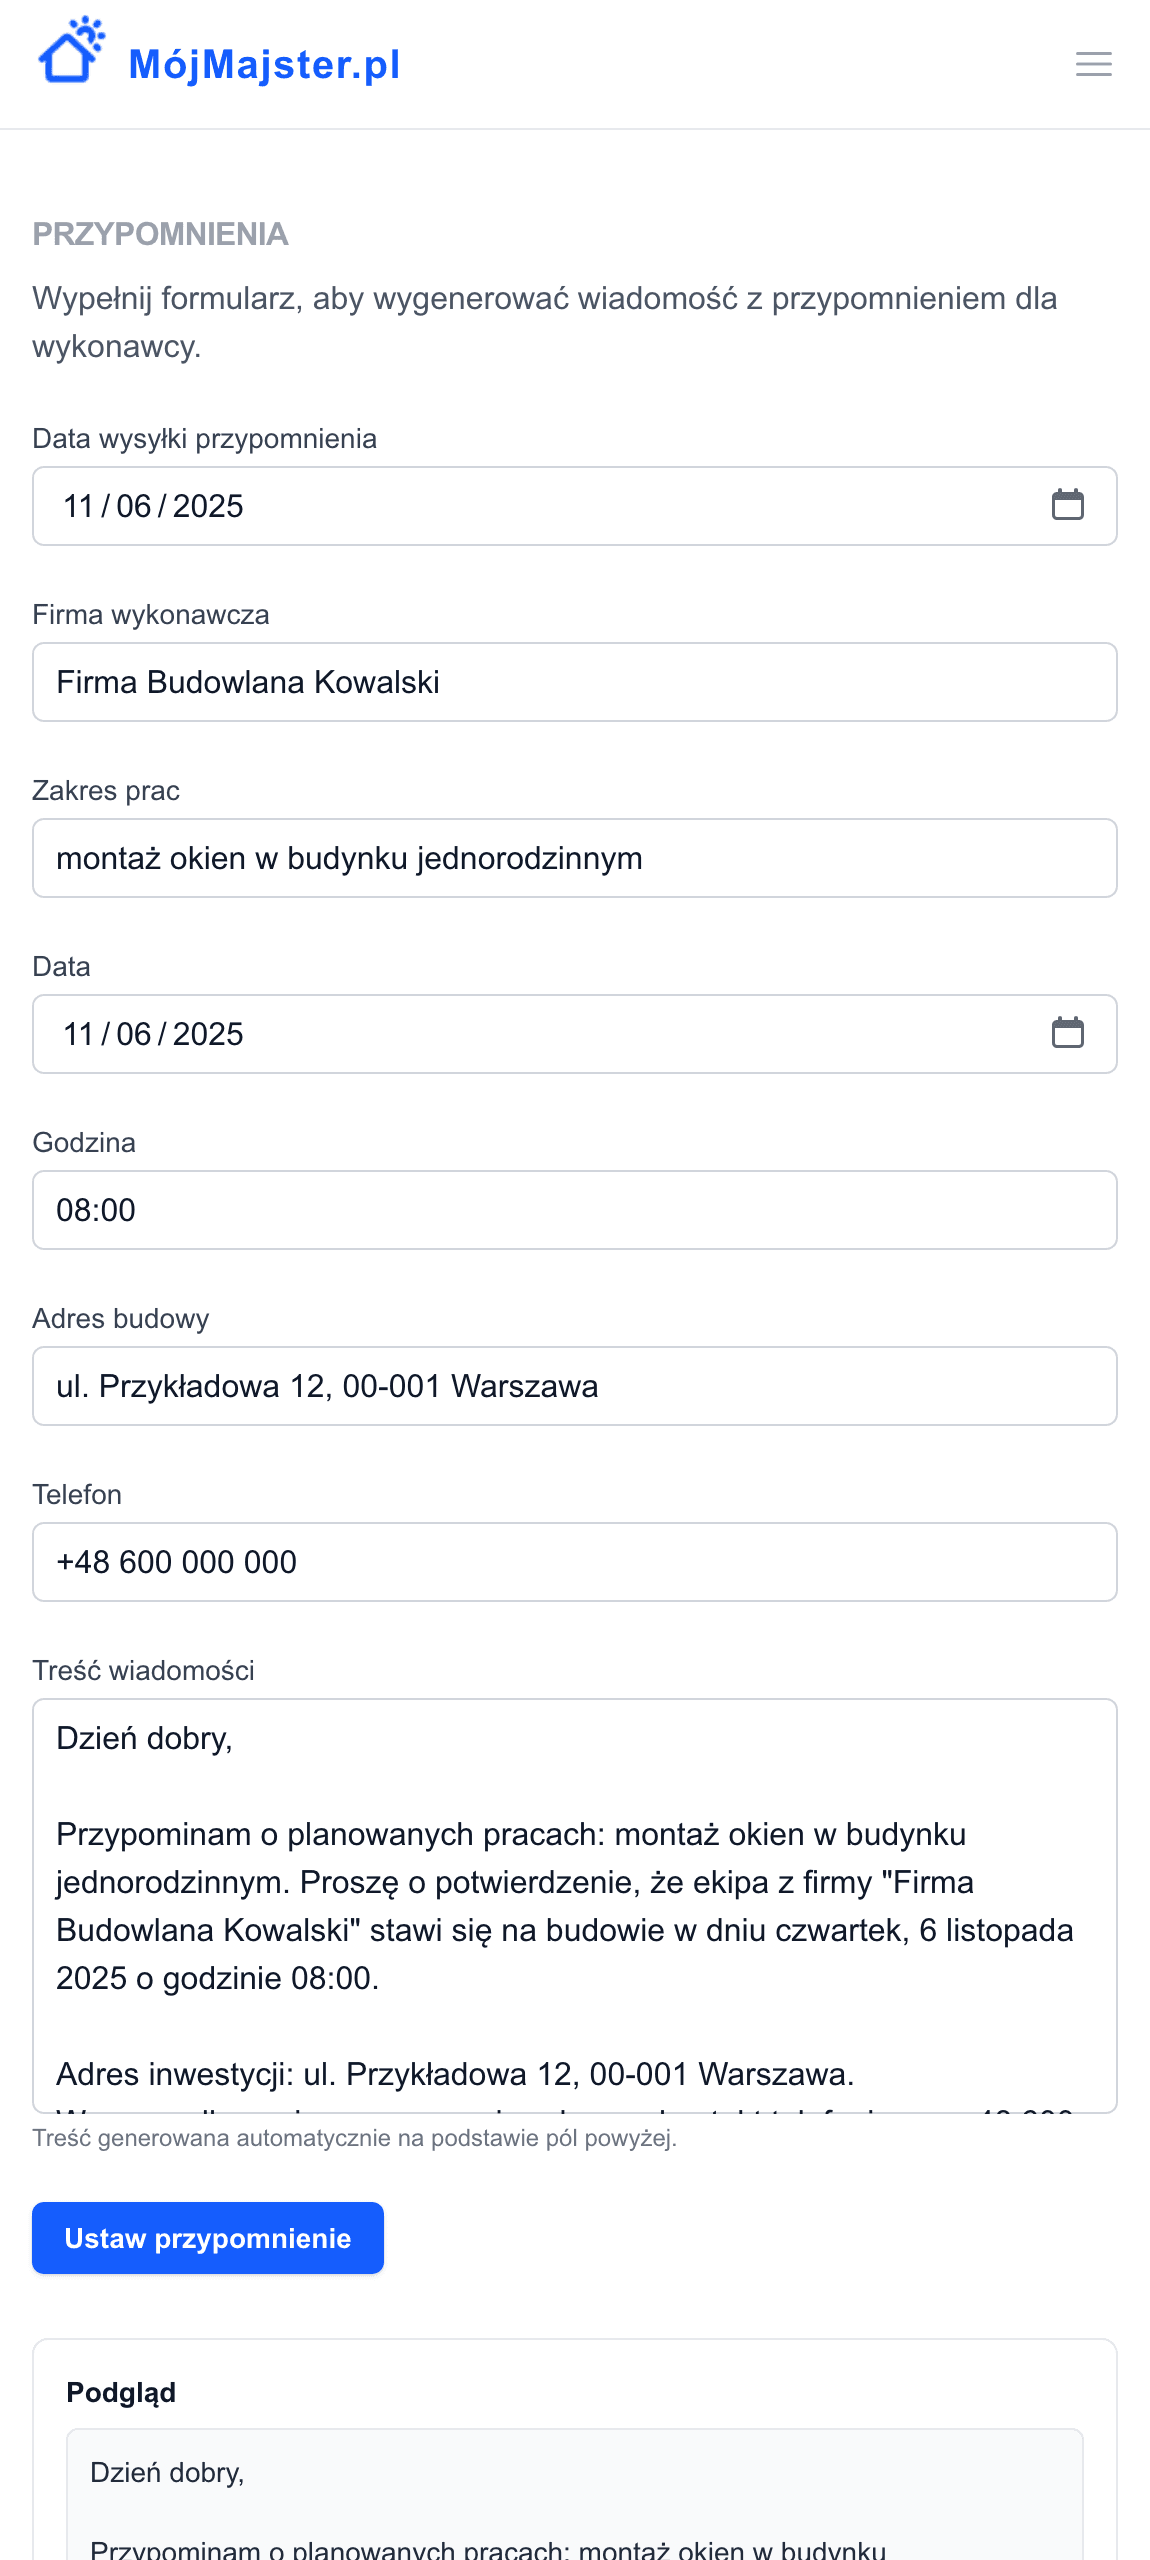Screen dimensions: 1150x2560
Task: Select the '06' segment in Data wysyłki przypomnienia
Action: 134,506
